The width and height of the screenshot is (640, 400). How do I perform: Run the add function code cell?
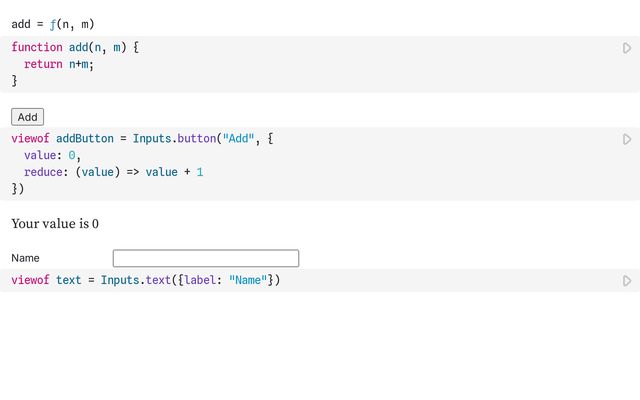(627, 48)
